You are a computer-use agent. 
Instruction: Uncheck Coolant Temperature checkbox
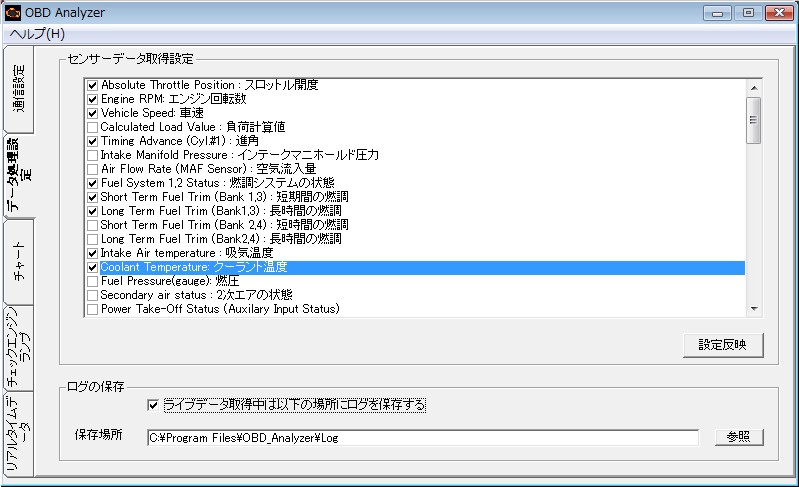click(92, 267)
